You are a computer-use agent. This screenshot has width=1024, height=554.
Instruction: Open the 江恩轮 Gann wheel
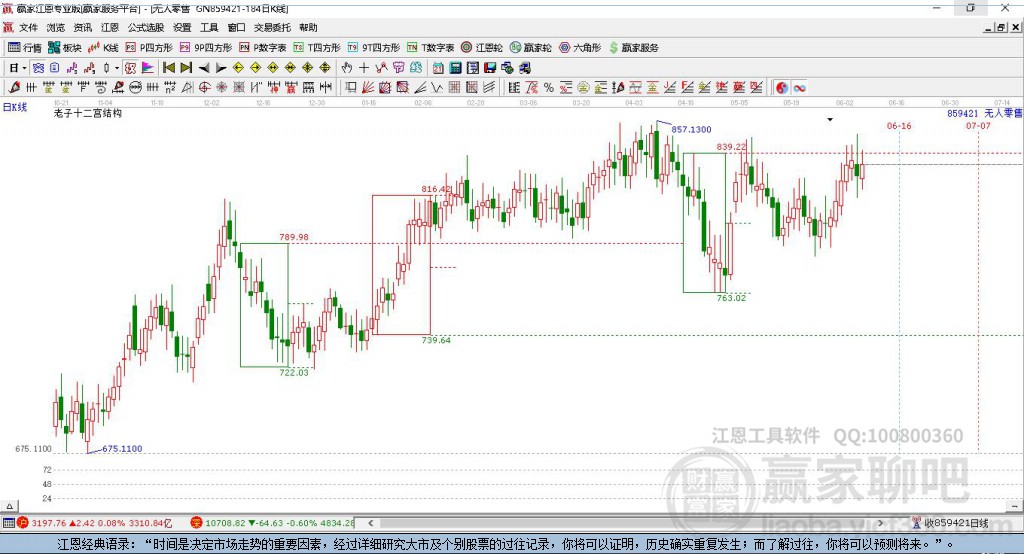click(482, 48)
